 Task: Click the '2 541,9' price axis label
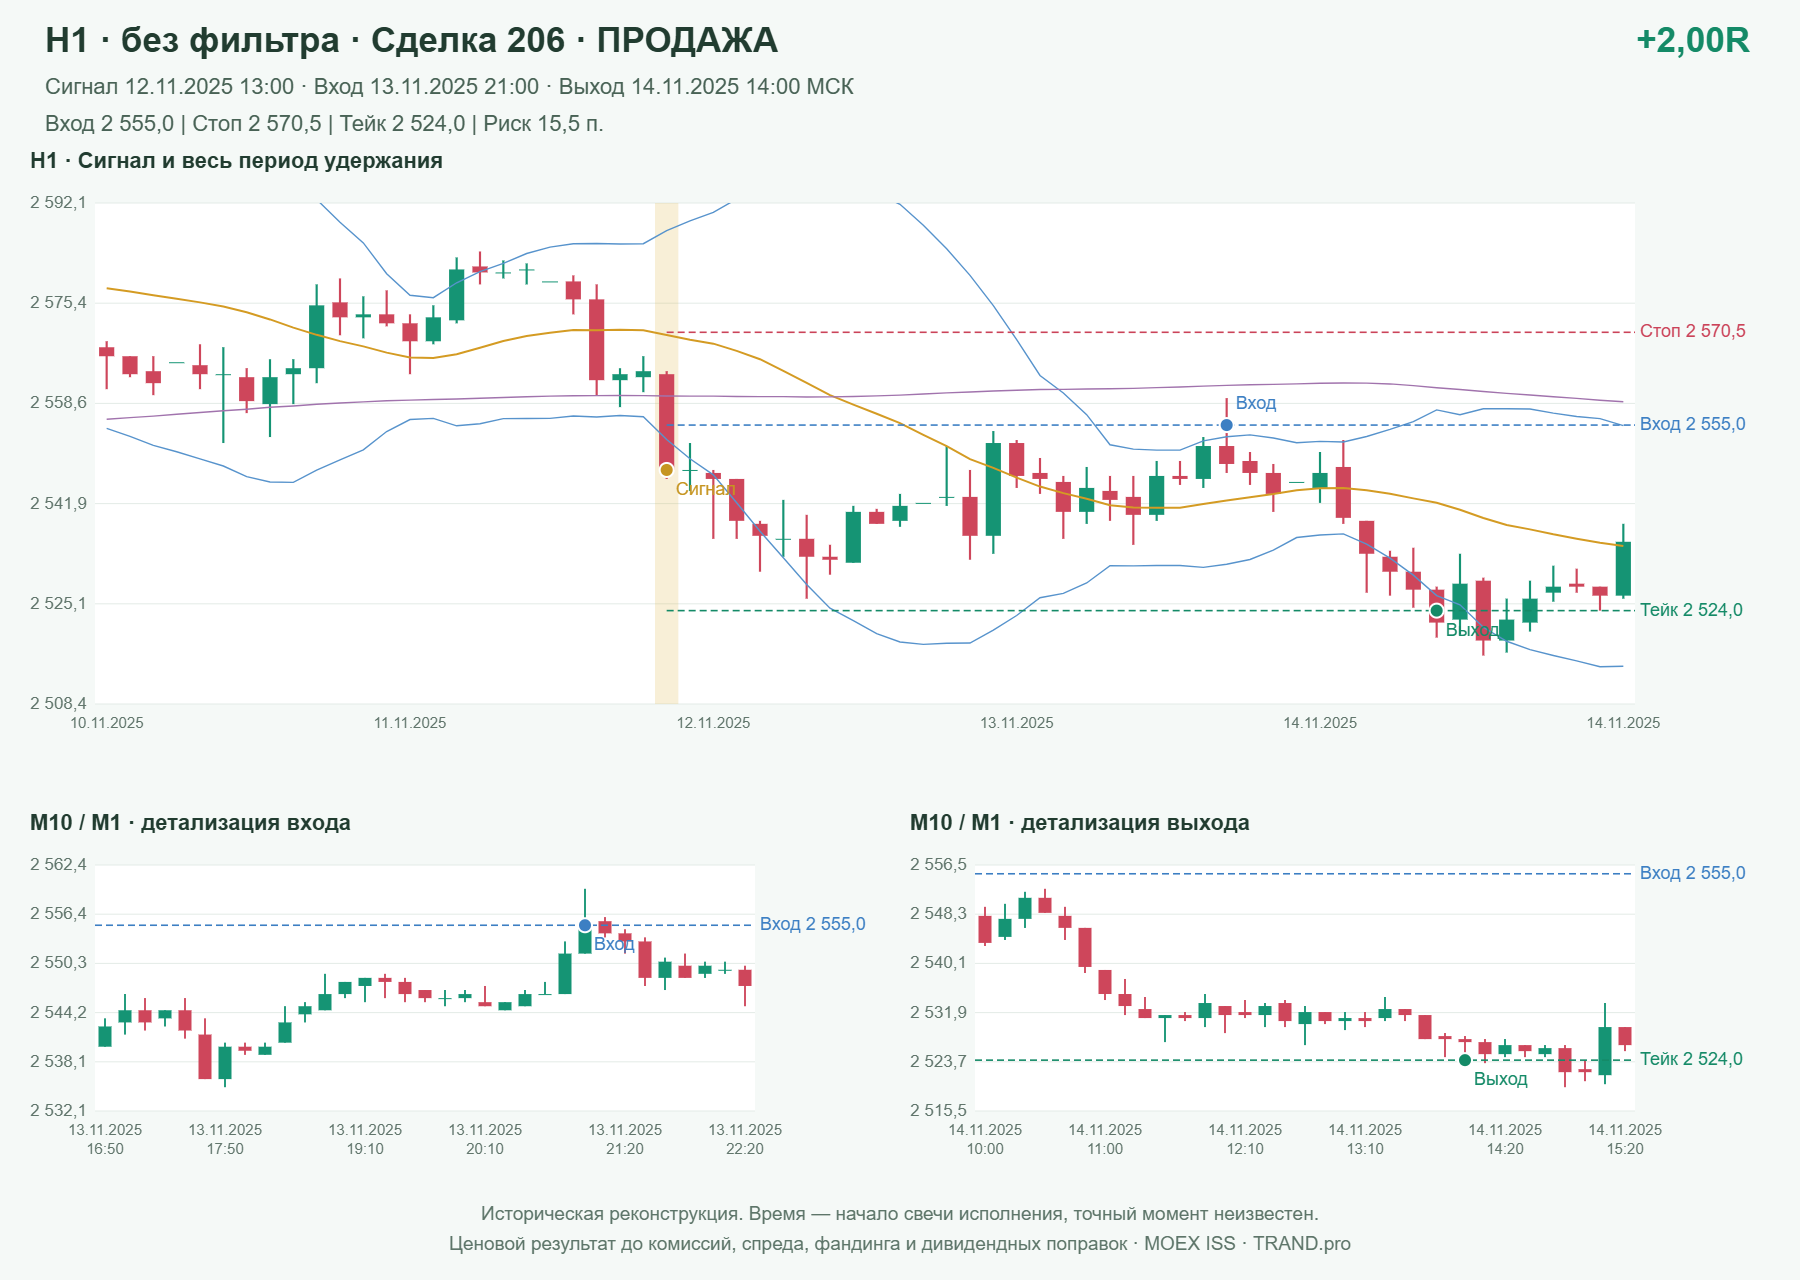(x=58, y=503)
